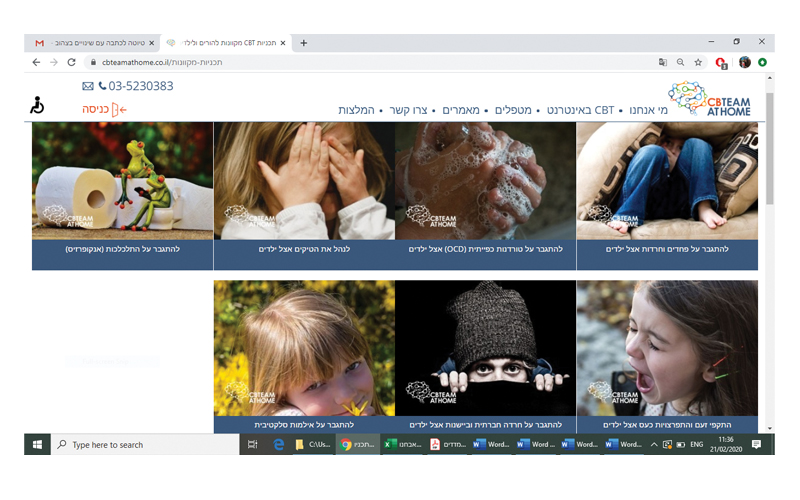Change input language via ENG indicator
Image resolution: width=800 pixels, height=500 pixels.
[x=696, y=444]
